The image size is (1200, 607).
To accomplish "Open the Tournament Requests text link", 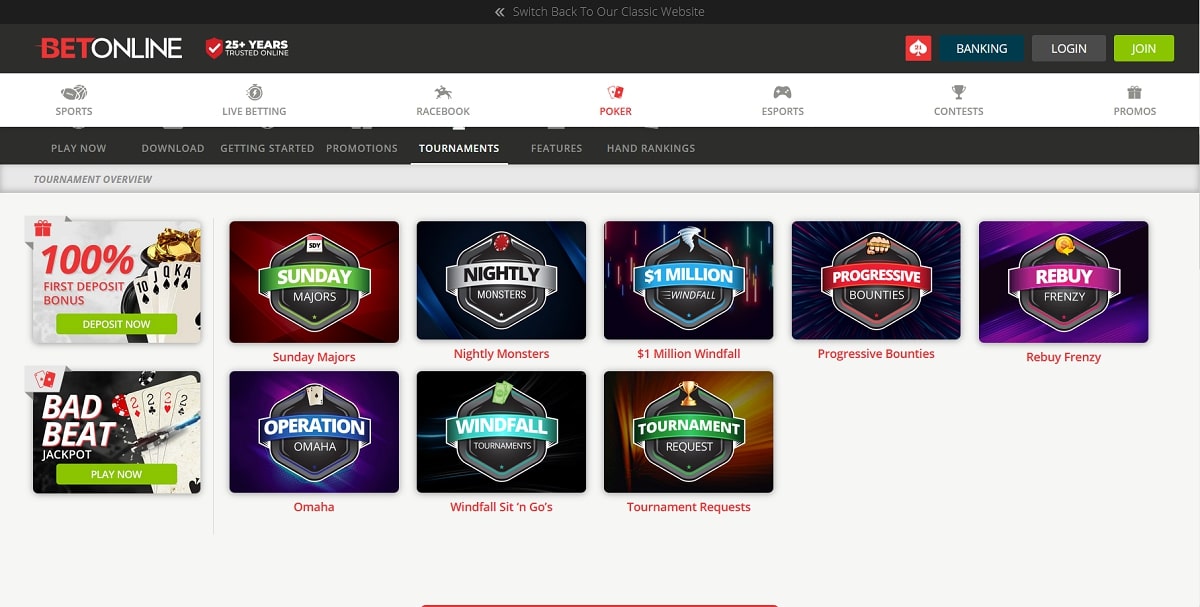I will click(x=688, y=507).
